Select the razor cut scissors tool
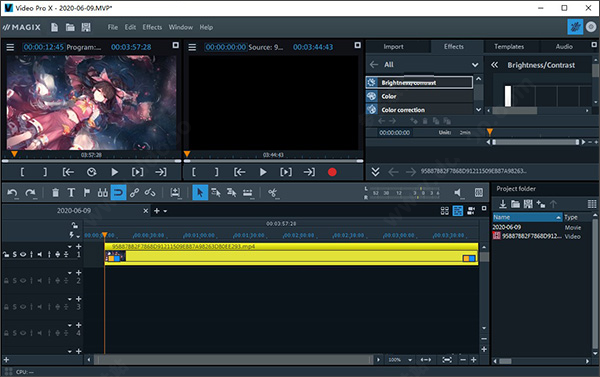 (x=272, y=193)
